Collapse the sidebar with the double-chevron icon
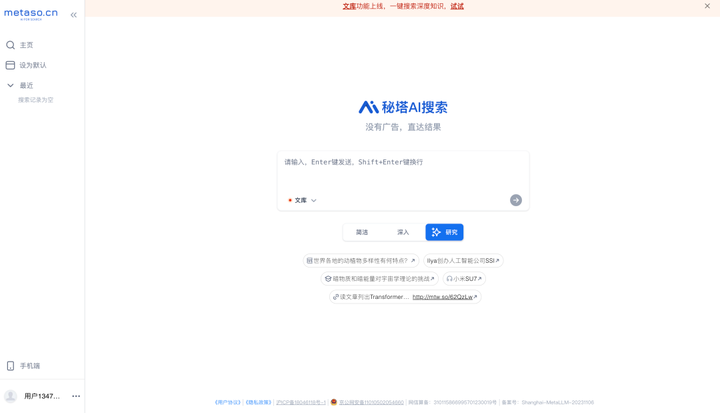720x413 pixels. (x=73, y=15)
